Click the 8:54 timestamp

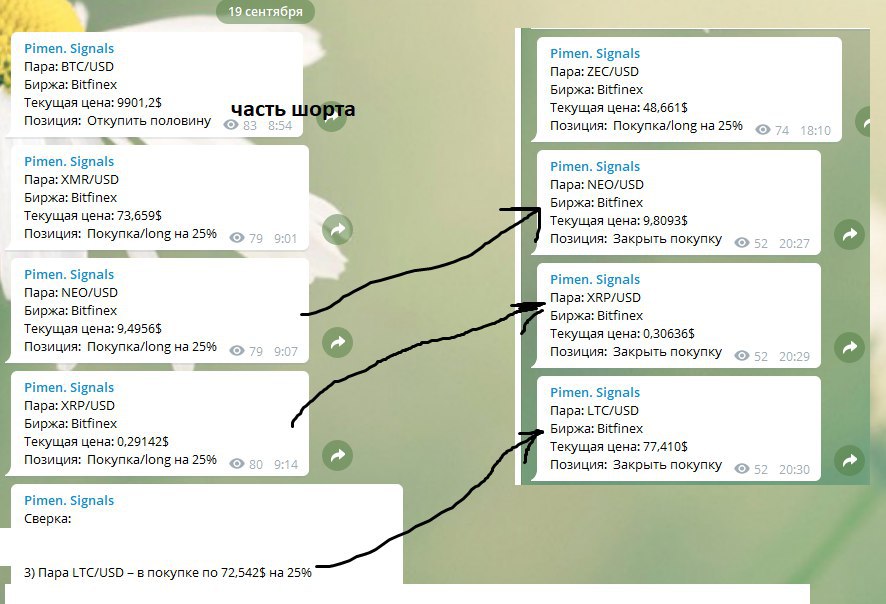click(x=280, y=125)
